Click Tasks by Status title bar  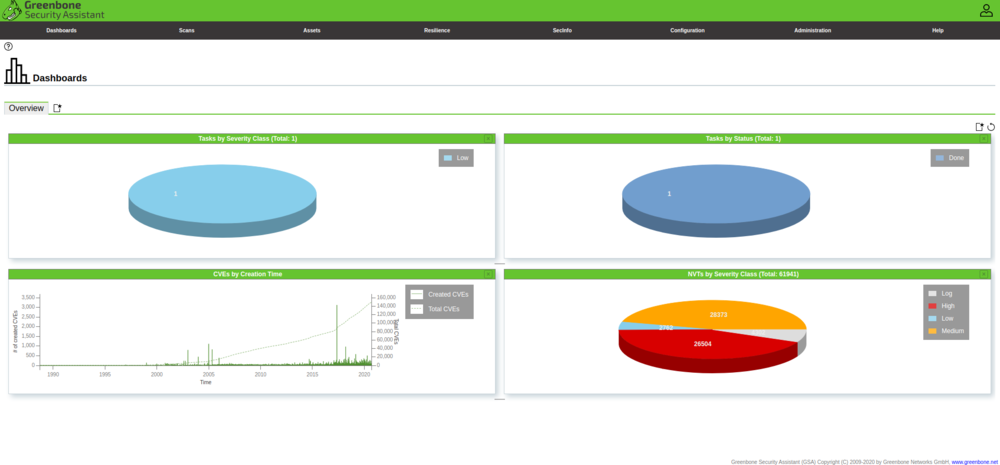pos(743,138)
